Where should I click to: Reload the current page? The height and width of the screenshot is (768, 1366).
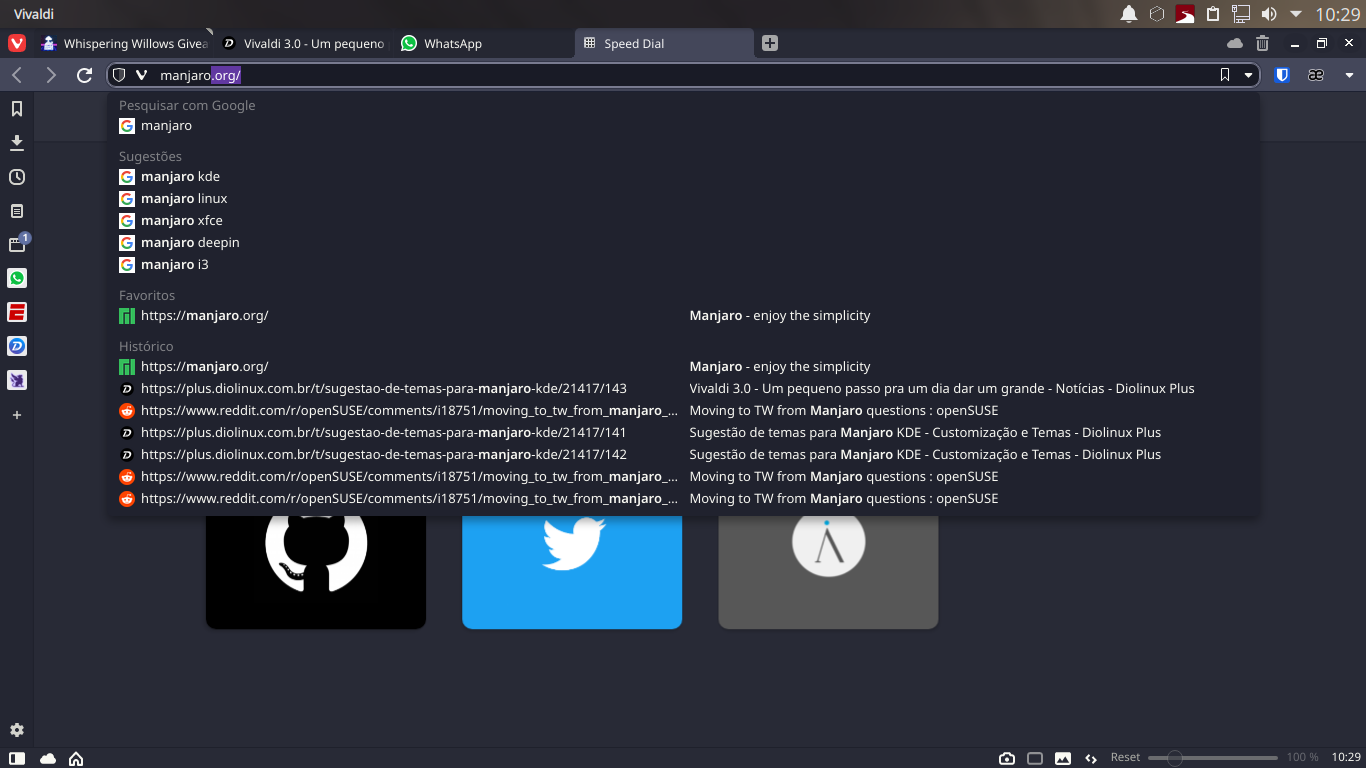(x=85, y=75)
